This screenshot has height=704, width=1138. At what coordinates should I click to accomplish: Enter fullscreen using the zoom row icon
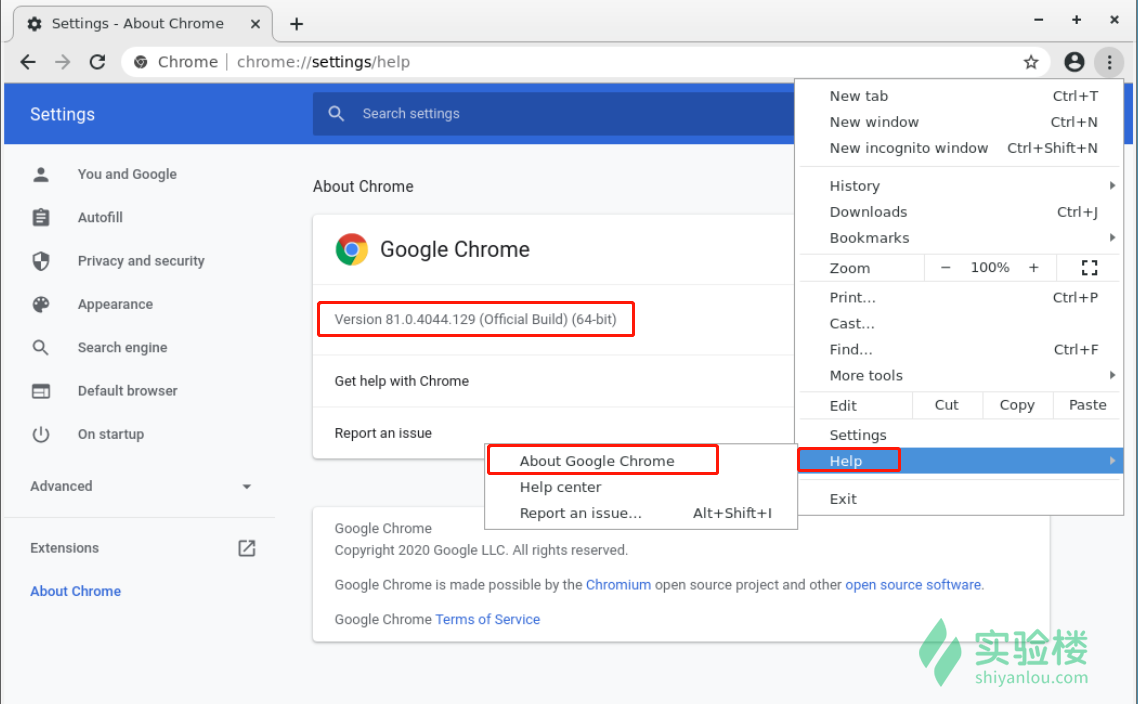click(1089, 268)
